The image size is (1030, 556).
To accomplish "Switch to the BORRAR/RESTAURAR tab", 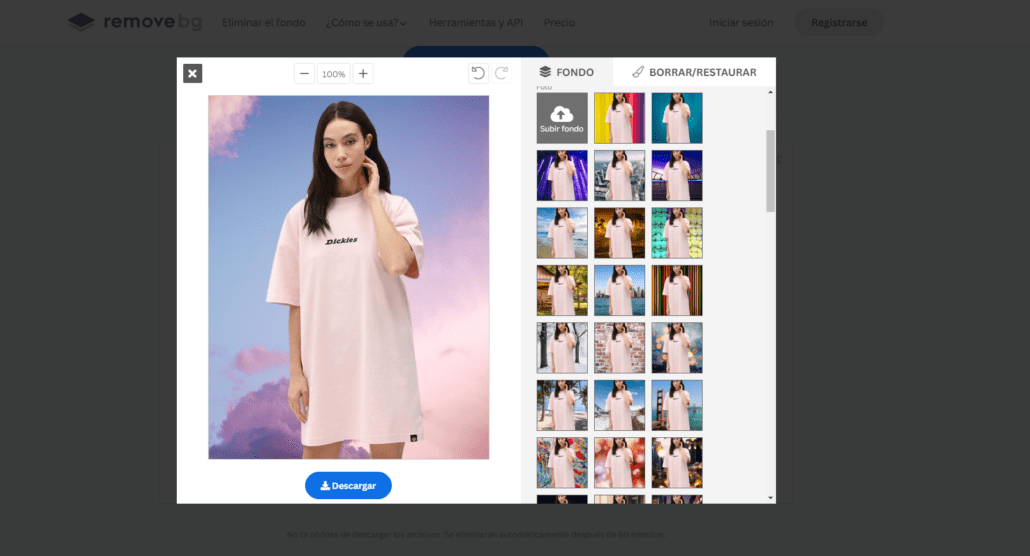I will (694, 72).
